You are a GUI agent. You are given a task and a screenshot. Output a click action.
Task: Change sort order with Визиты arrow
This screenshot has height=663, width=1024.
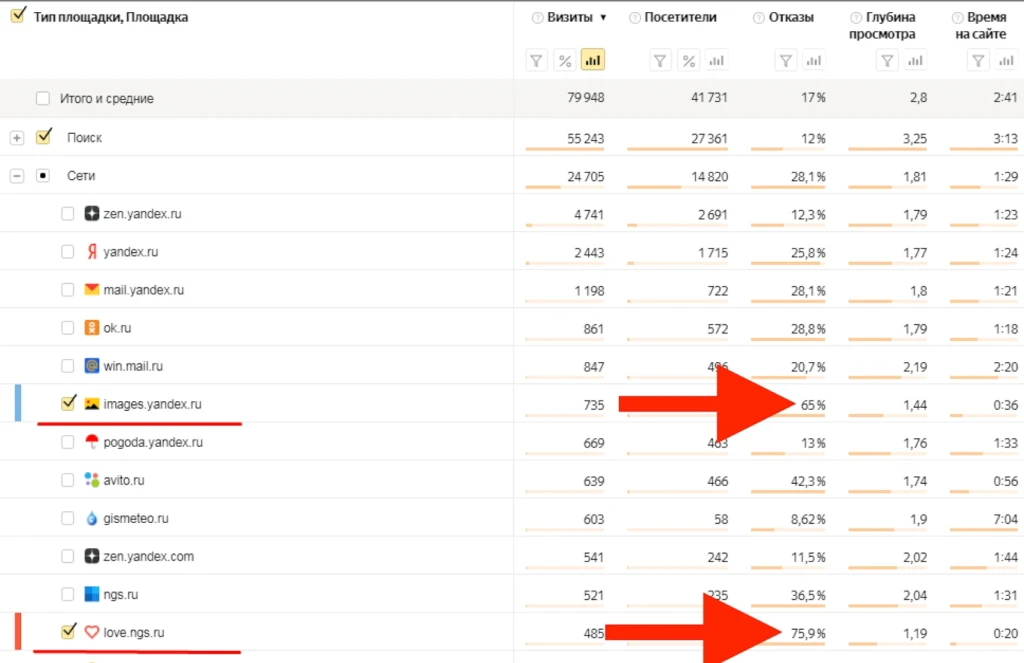(603, 18)
